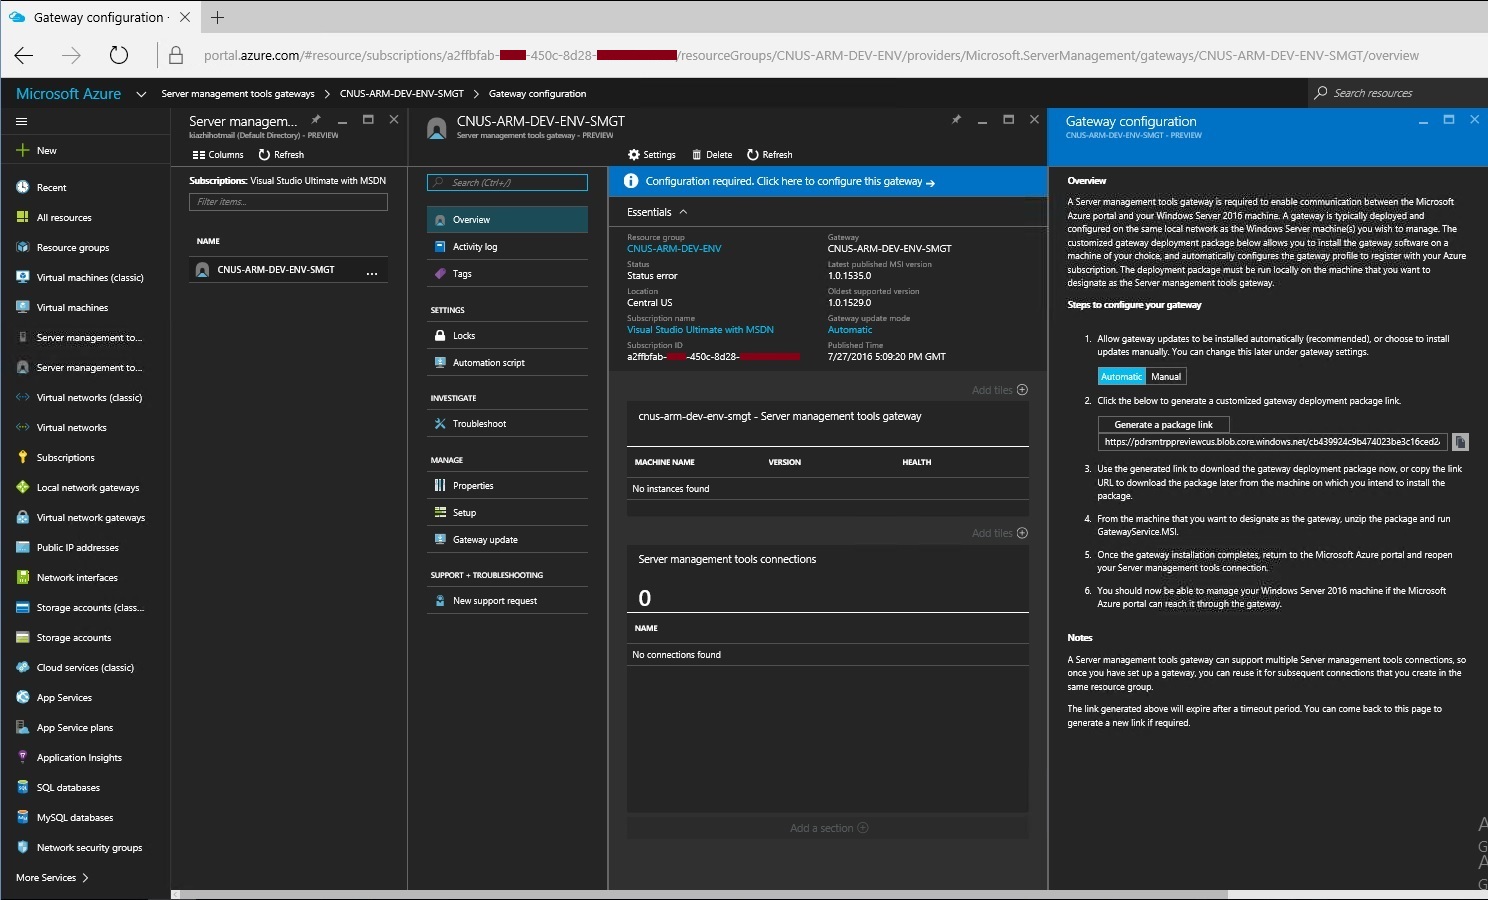The height and width of the screenshot is (900, 1488).
Task: Open ellipsis menu for CNUS-ARM-DEV-ENV-SMGT row
Action: [372, 272]
